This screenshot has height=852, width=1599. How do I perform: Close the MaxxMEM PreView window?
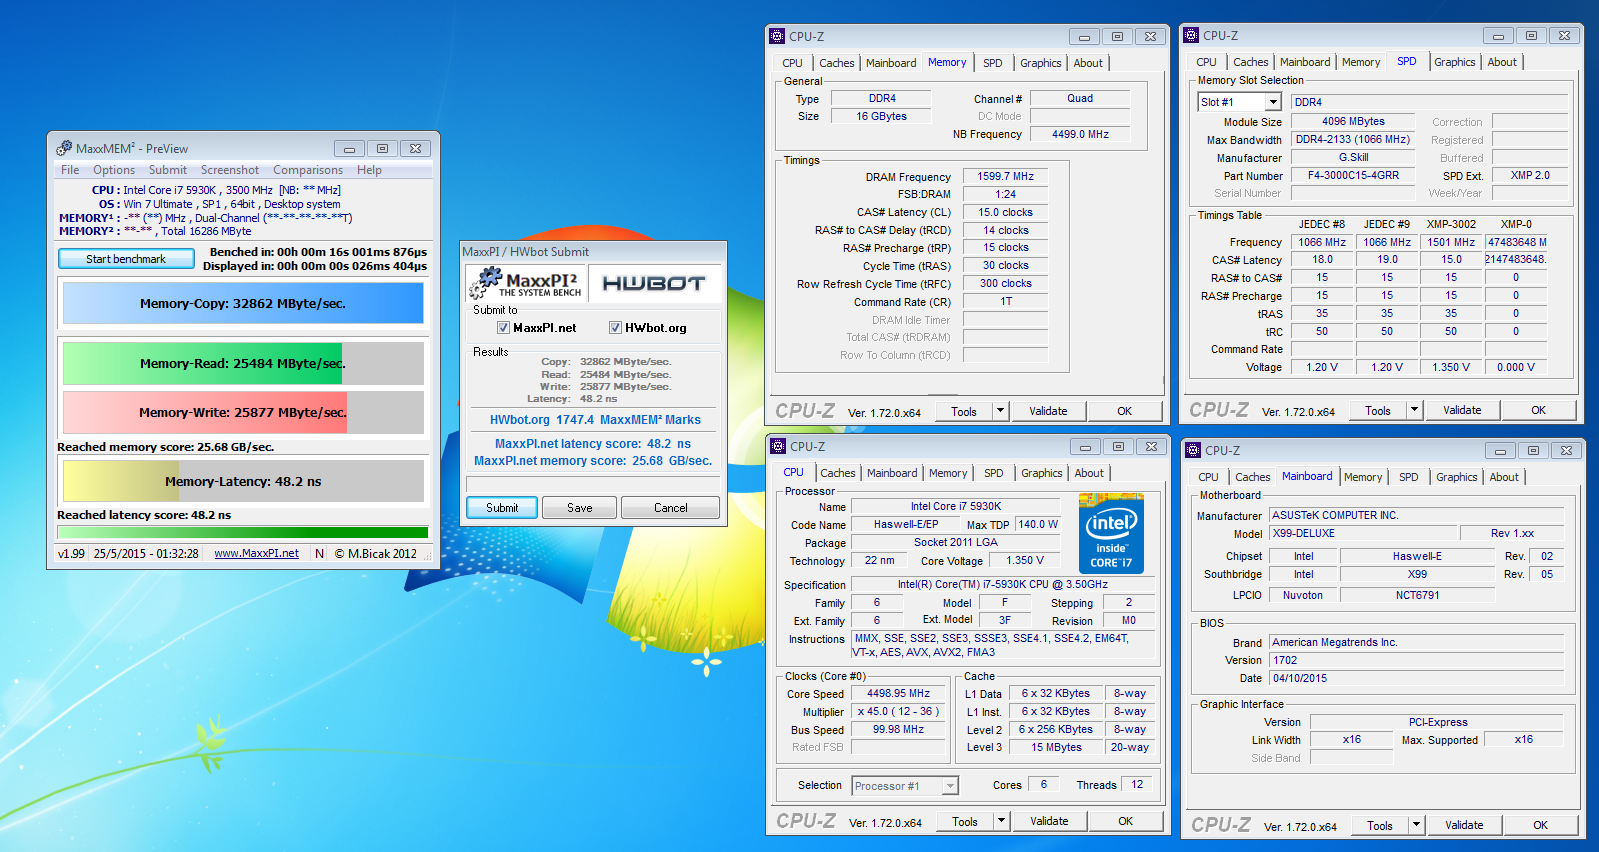(415, 148)
